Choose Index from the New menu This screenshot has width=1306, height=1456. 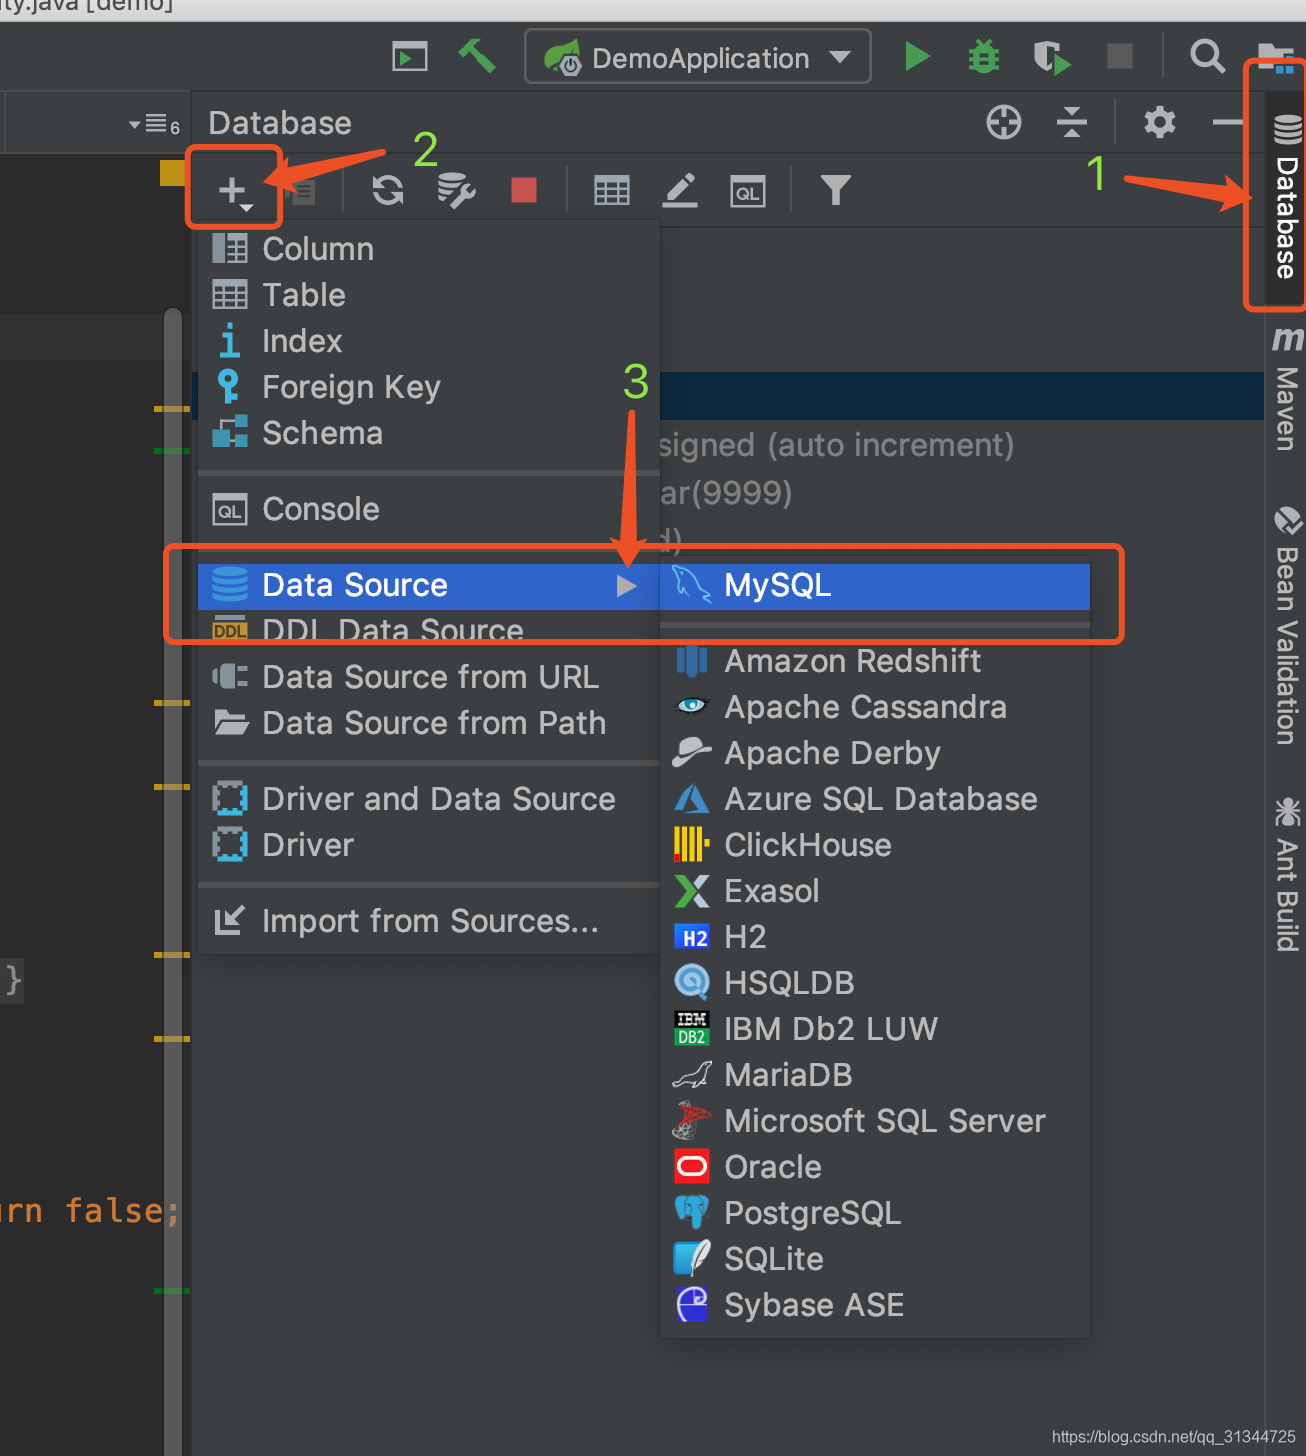point(429,341)
